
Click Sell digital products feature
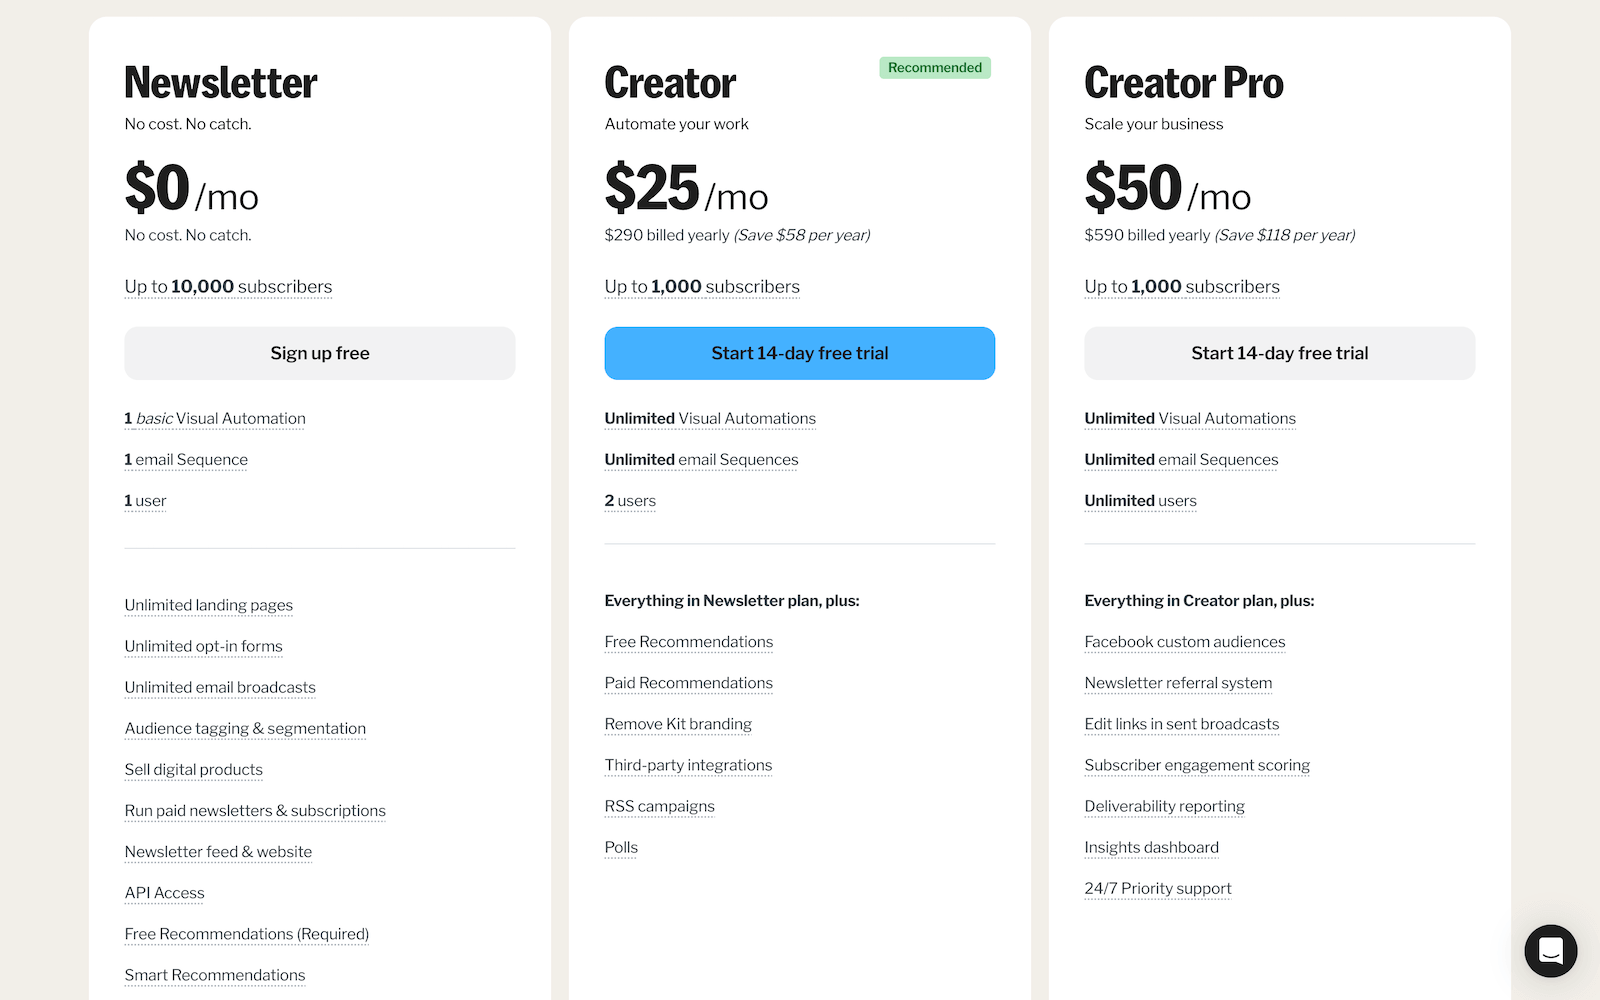pyautogui.click(x=194, y=769)
